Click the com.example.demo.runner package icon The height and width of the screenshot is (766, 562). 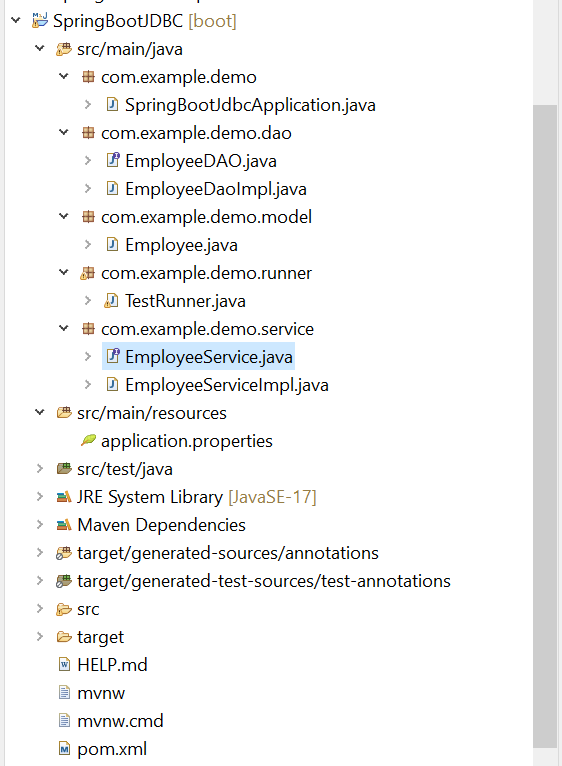[87, 273]
